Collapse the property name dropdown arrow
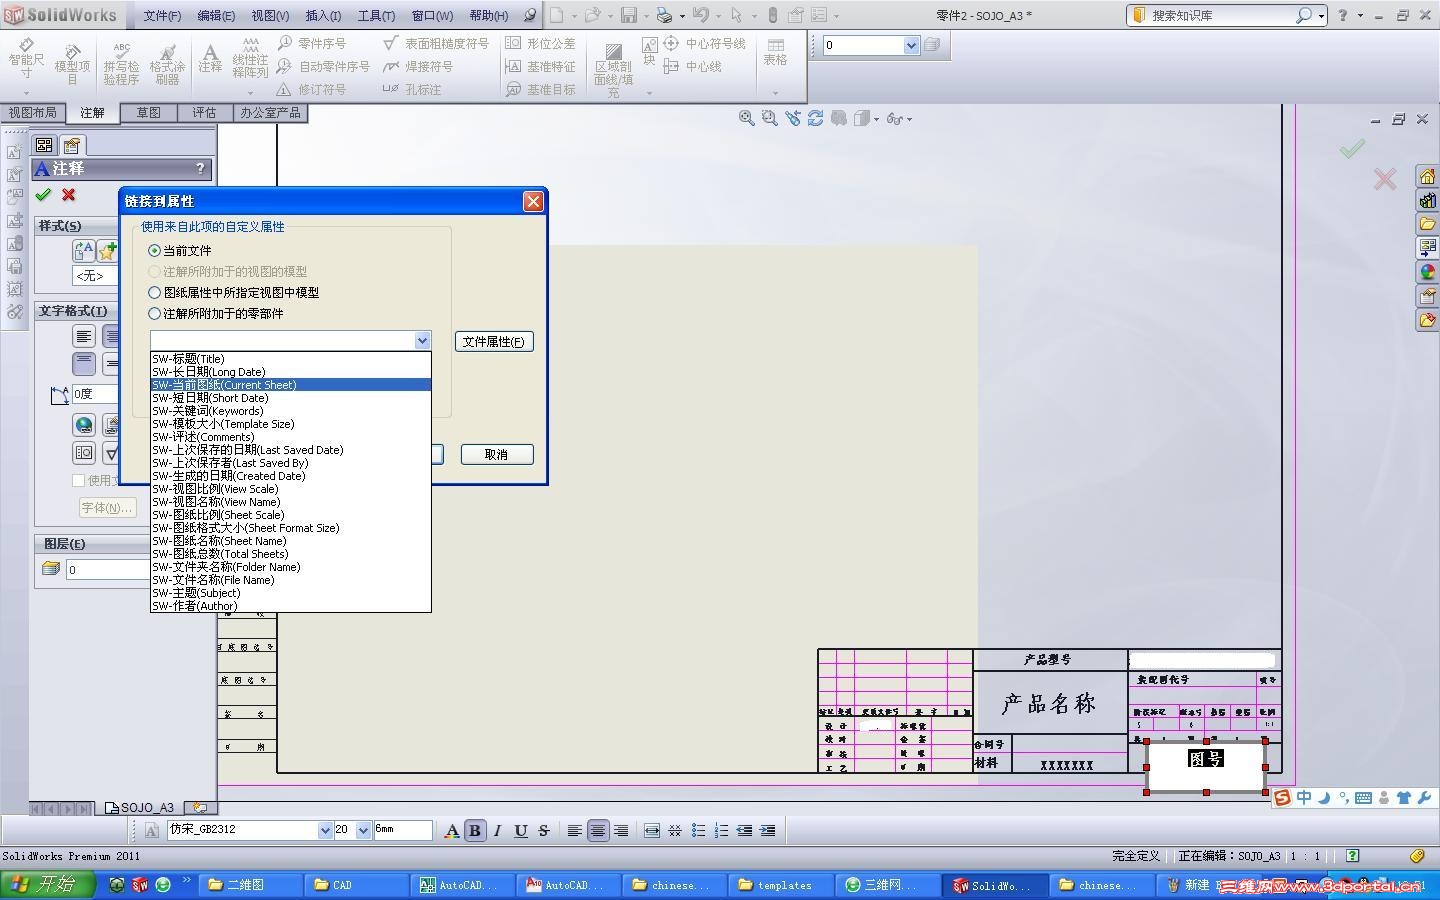 [422, 341]
